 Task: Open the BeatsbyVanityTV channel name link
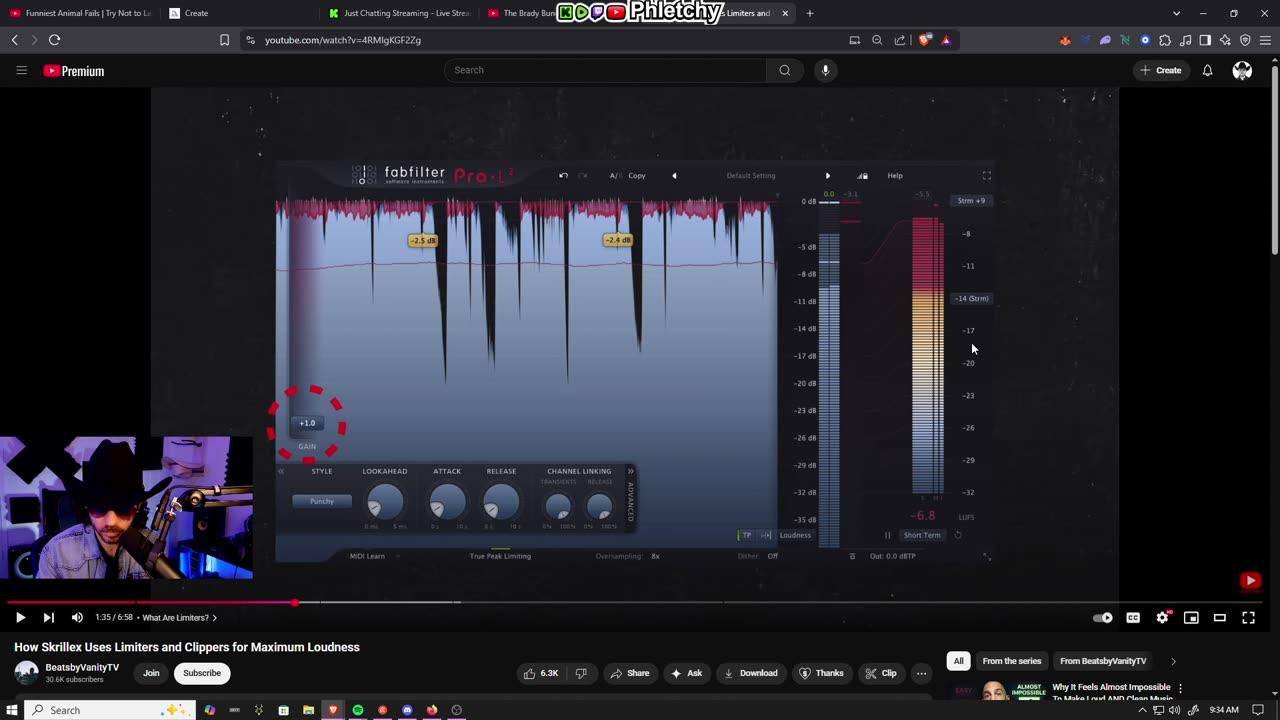tap(82, 667)
